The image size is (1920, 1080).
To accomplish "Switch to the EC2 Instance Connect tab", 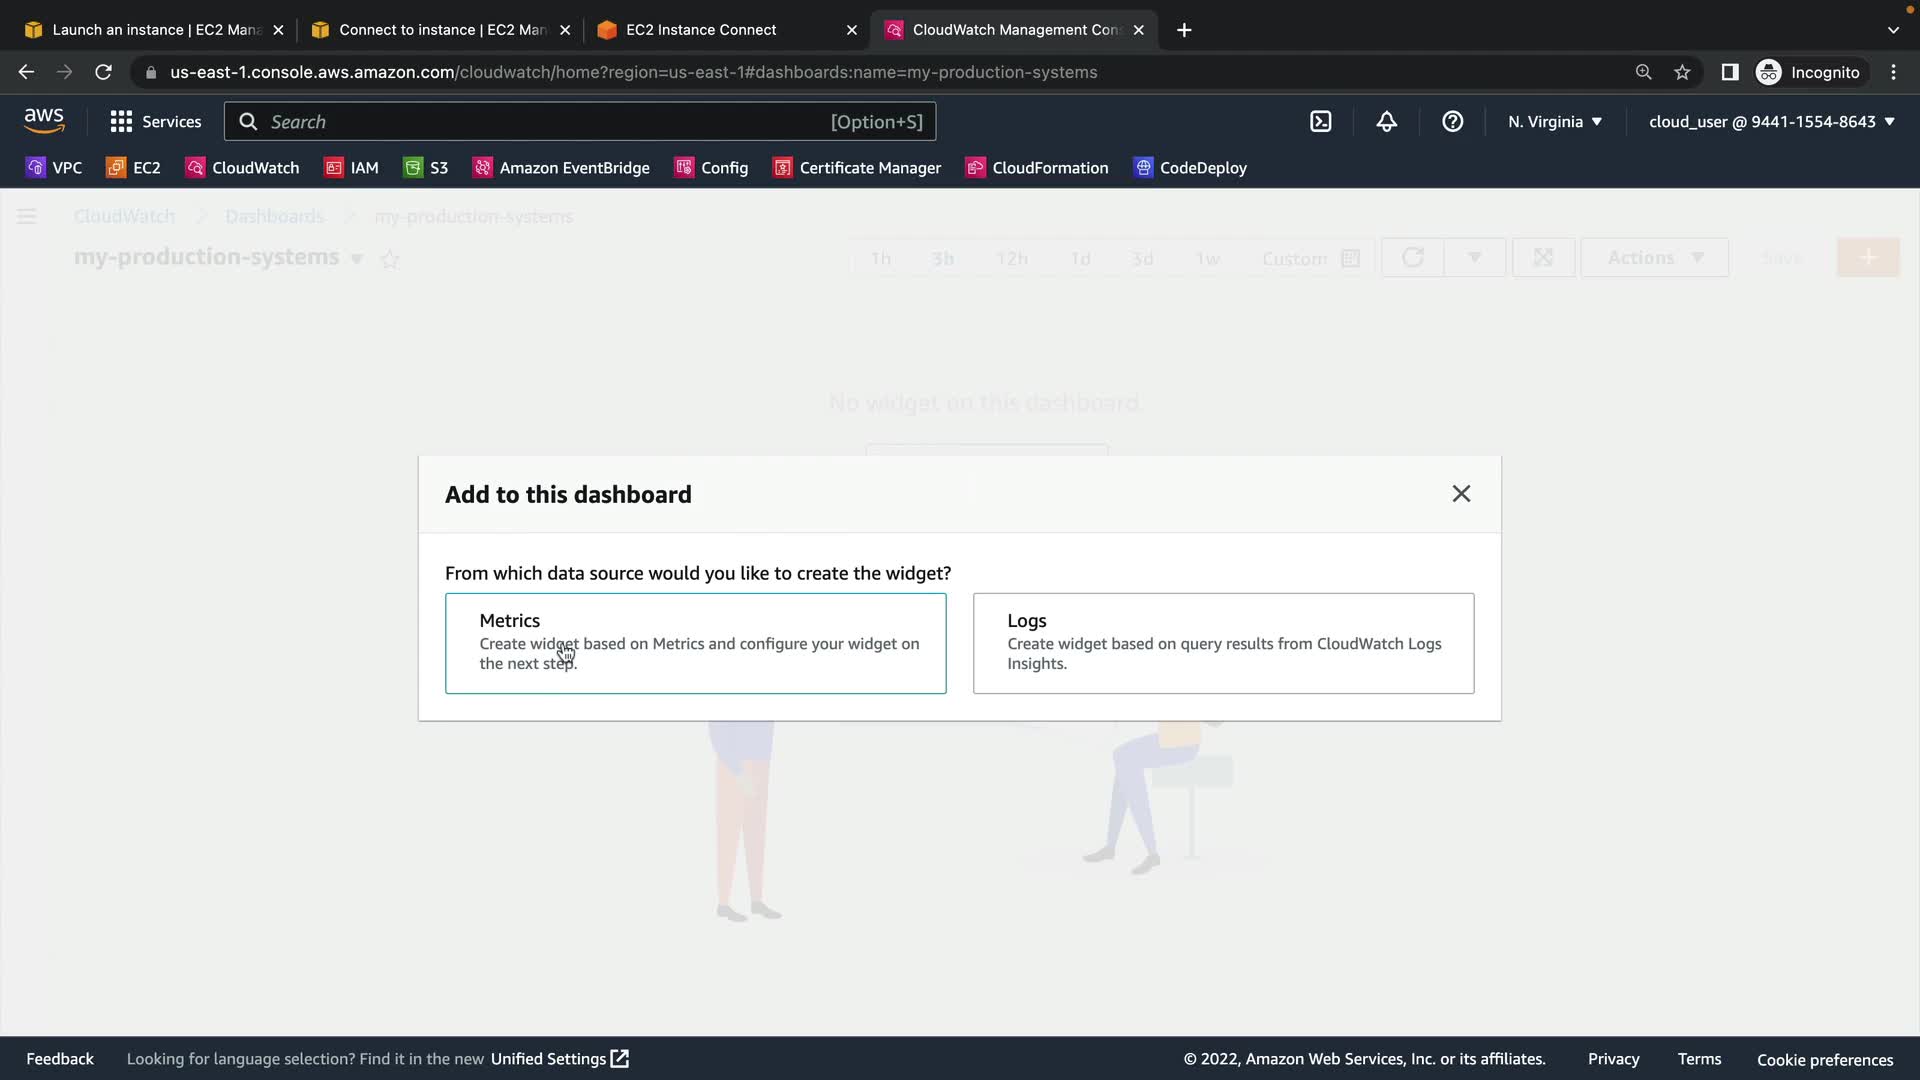I will (700, 30).
